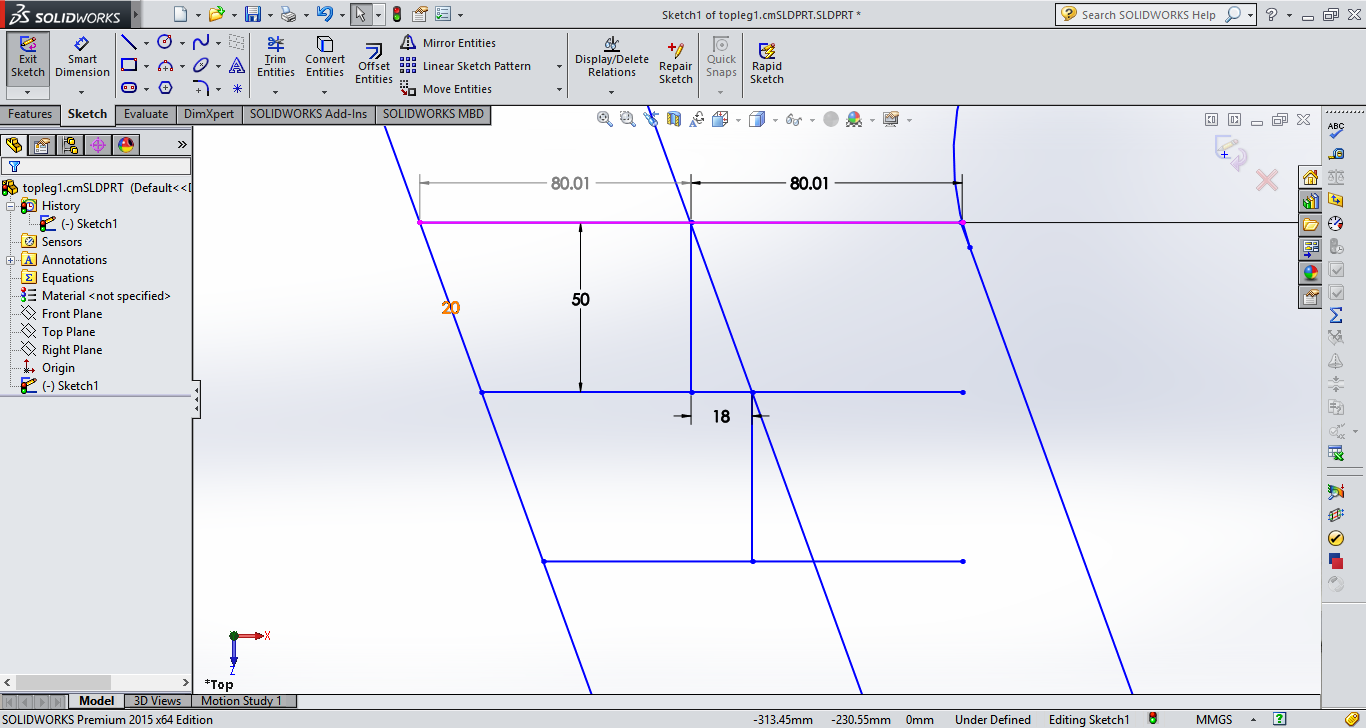Image resolution: width=1366 pixels, height=728 pixels.
Task: Open the Smart Dimension dropdown arrow
Action: click(82, 92)
